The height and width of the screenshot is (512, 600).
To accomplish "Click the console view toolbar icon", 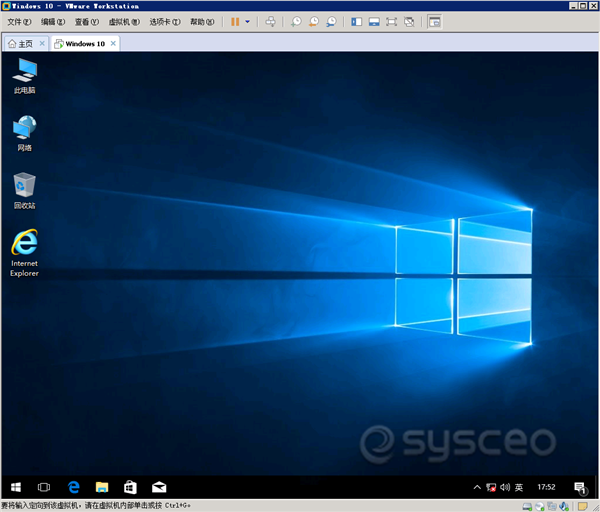I will coord(434,22).
